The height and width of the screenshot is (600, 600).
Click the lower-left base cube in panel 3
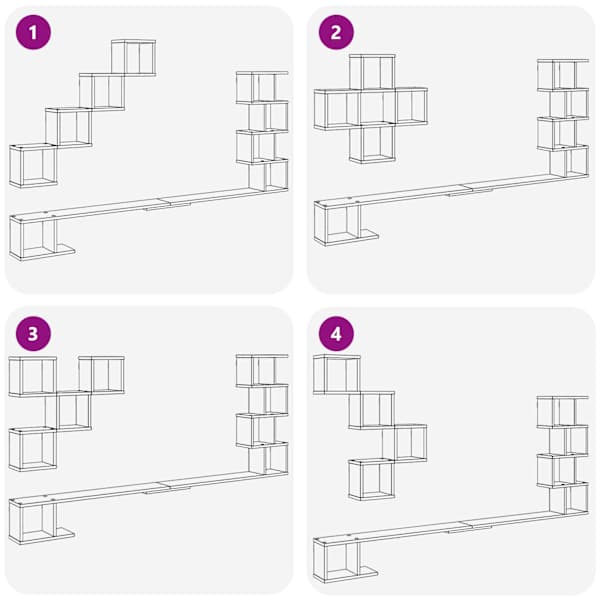(x=41, y=522)
